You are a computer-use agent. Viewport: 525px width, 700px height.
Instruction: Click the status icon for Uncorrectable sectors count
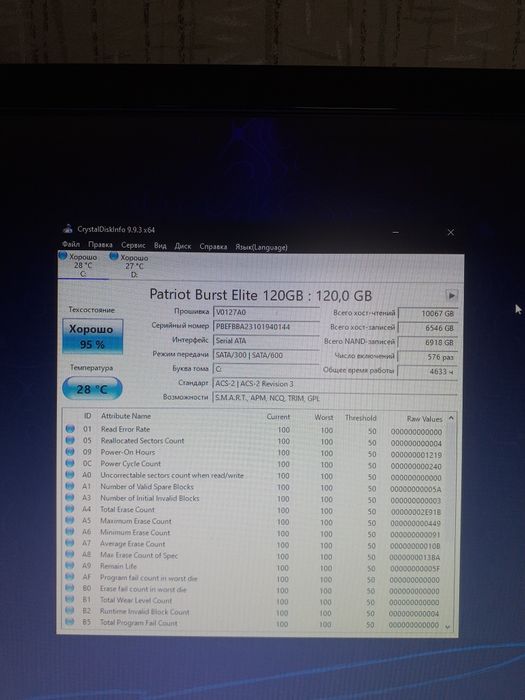(x=70, y=475)
